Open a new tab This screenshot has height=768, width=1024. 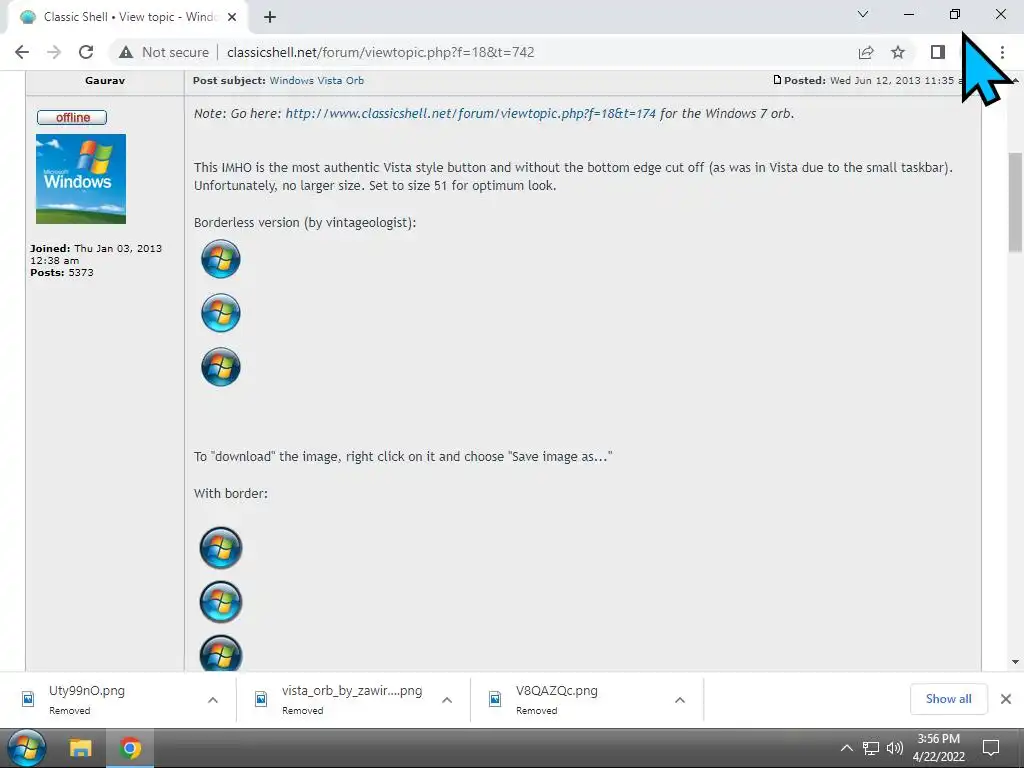[x=270, y=17]
